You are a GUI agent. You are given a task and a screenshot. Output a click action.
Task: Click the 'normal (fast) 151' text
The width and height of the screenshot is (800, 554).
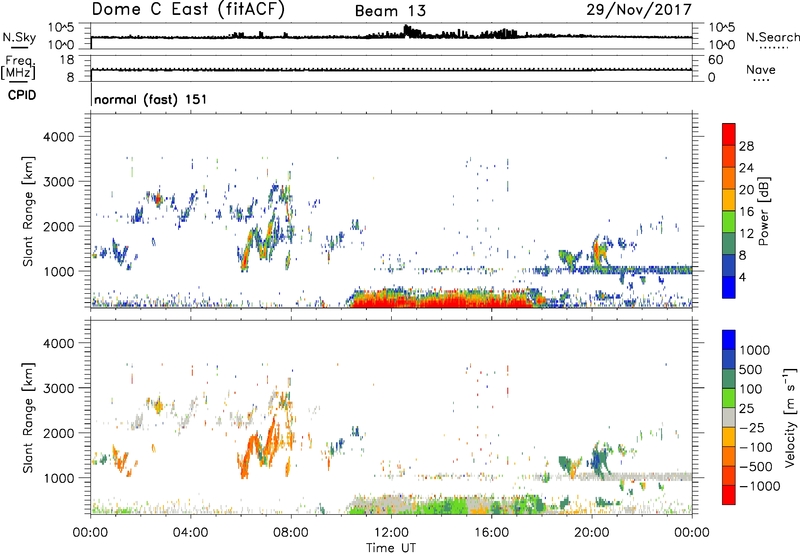[x=151, y=99]
